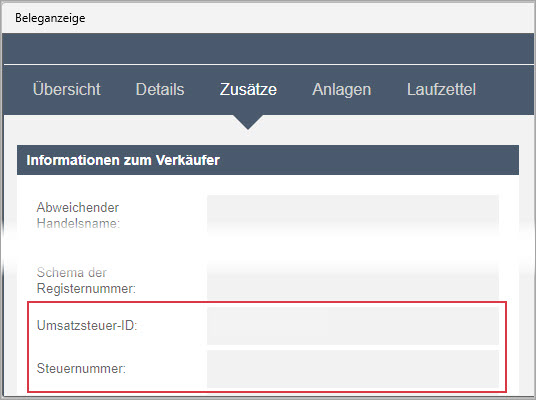Click the Steuernummer label text
536x400 pixels.
pos(81,369)
